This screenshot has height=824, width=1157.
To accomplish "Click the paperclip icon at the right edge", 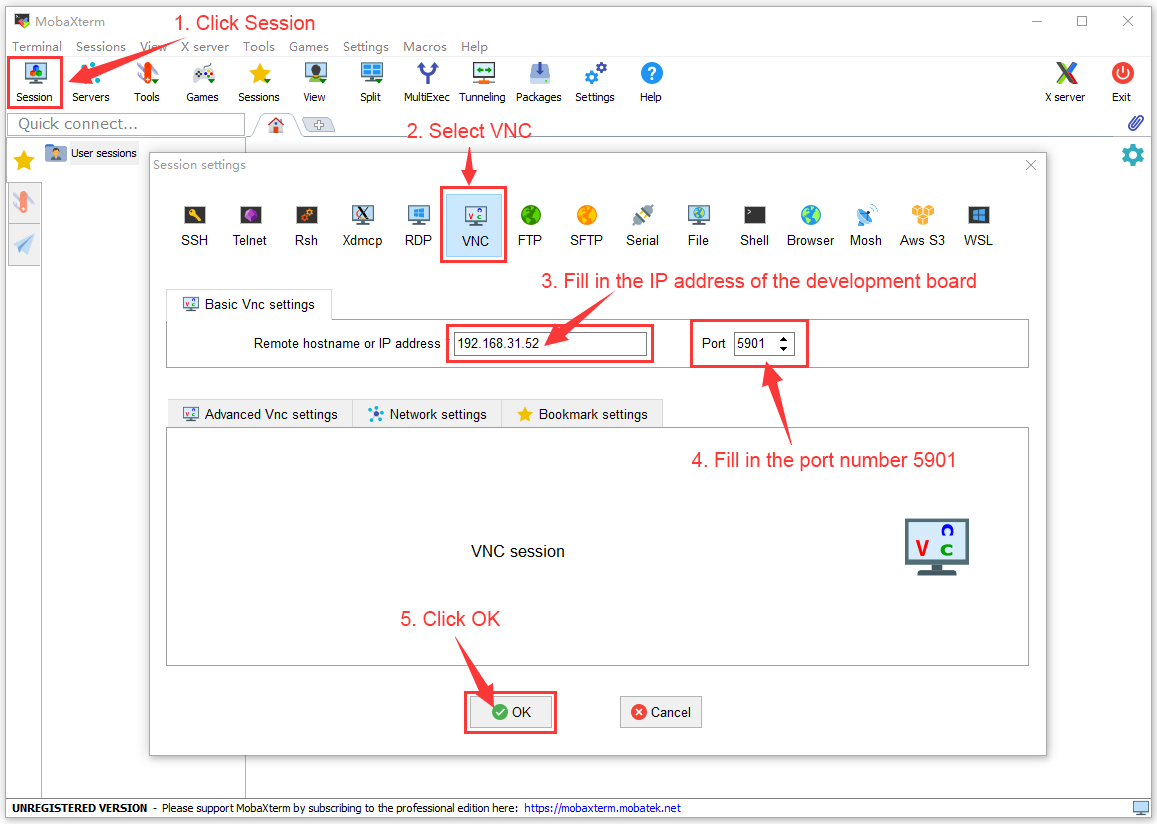I will (1136, 123).
